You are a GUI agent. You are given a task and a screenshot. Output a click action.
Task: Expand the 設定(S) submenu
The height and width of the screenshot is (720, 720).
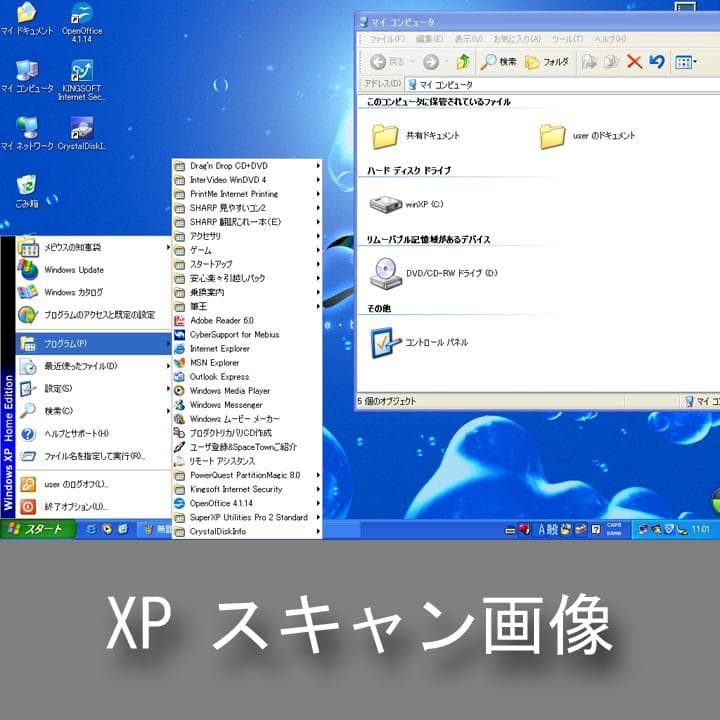pyautogui.click(x=94, y=388)
